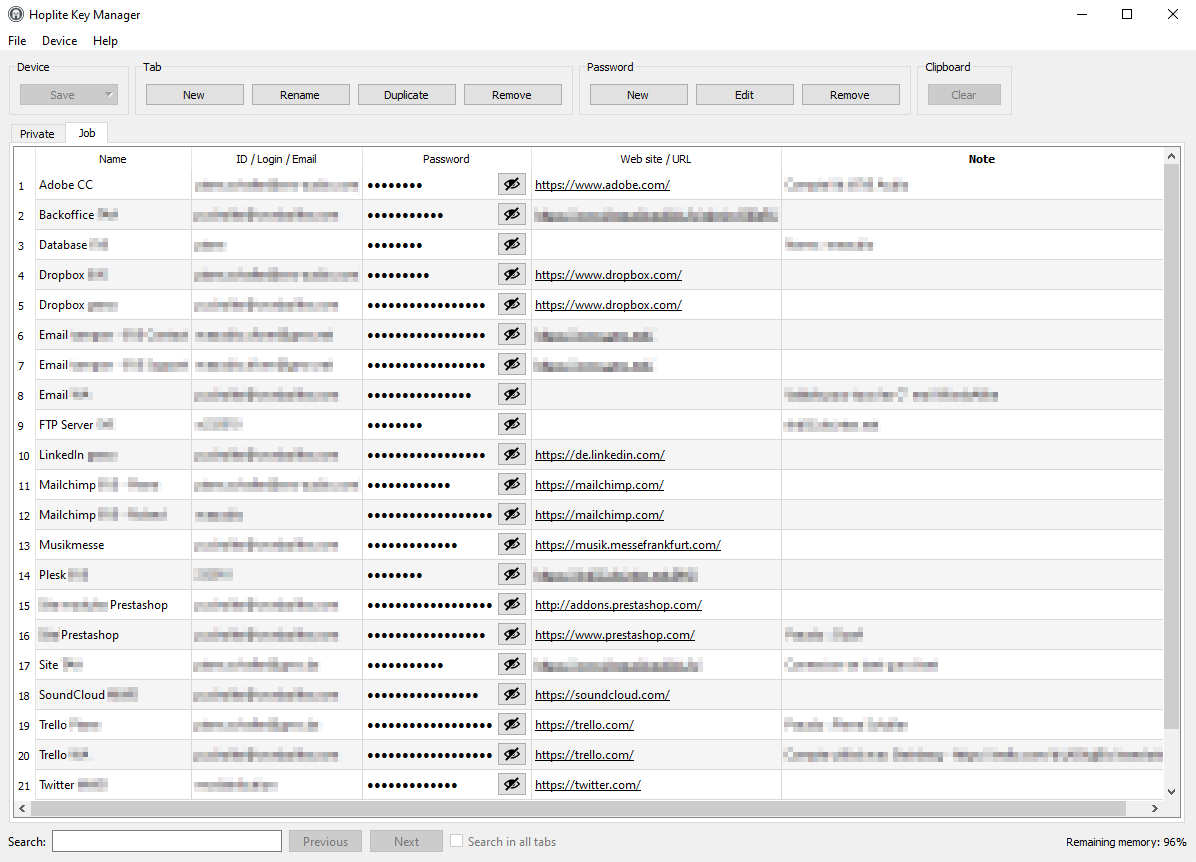Select the Job tab
1196x862 pixels.
[87, 133]
